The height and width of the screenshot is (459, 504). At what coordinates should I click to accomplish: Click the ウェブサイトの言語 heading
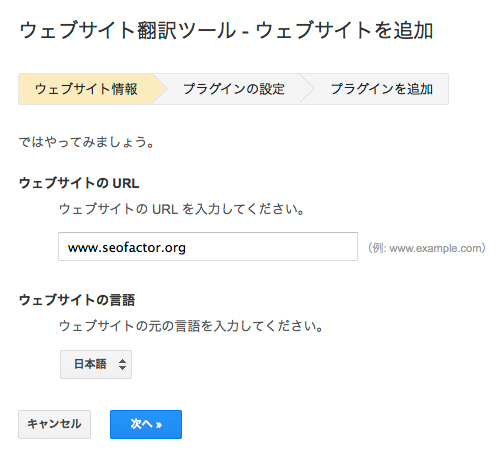pyautogui.click(x=77, y=300)
